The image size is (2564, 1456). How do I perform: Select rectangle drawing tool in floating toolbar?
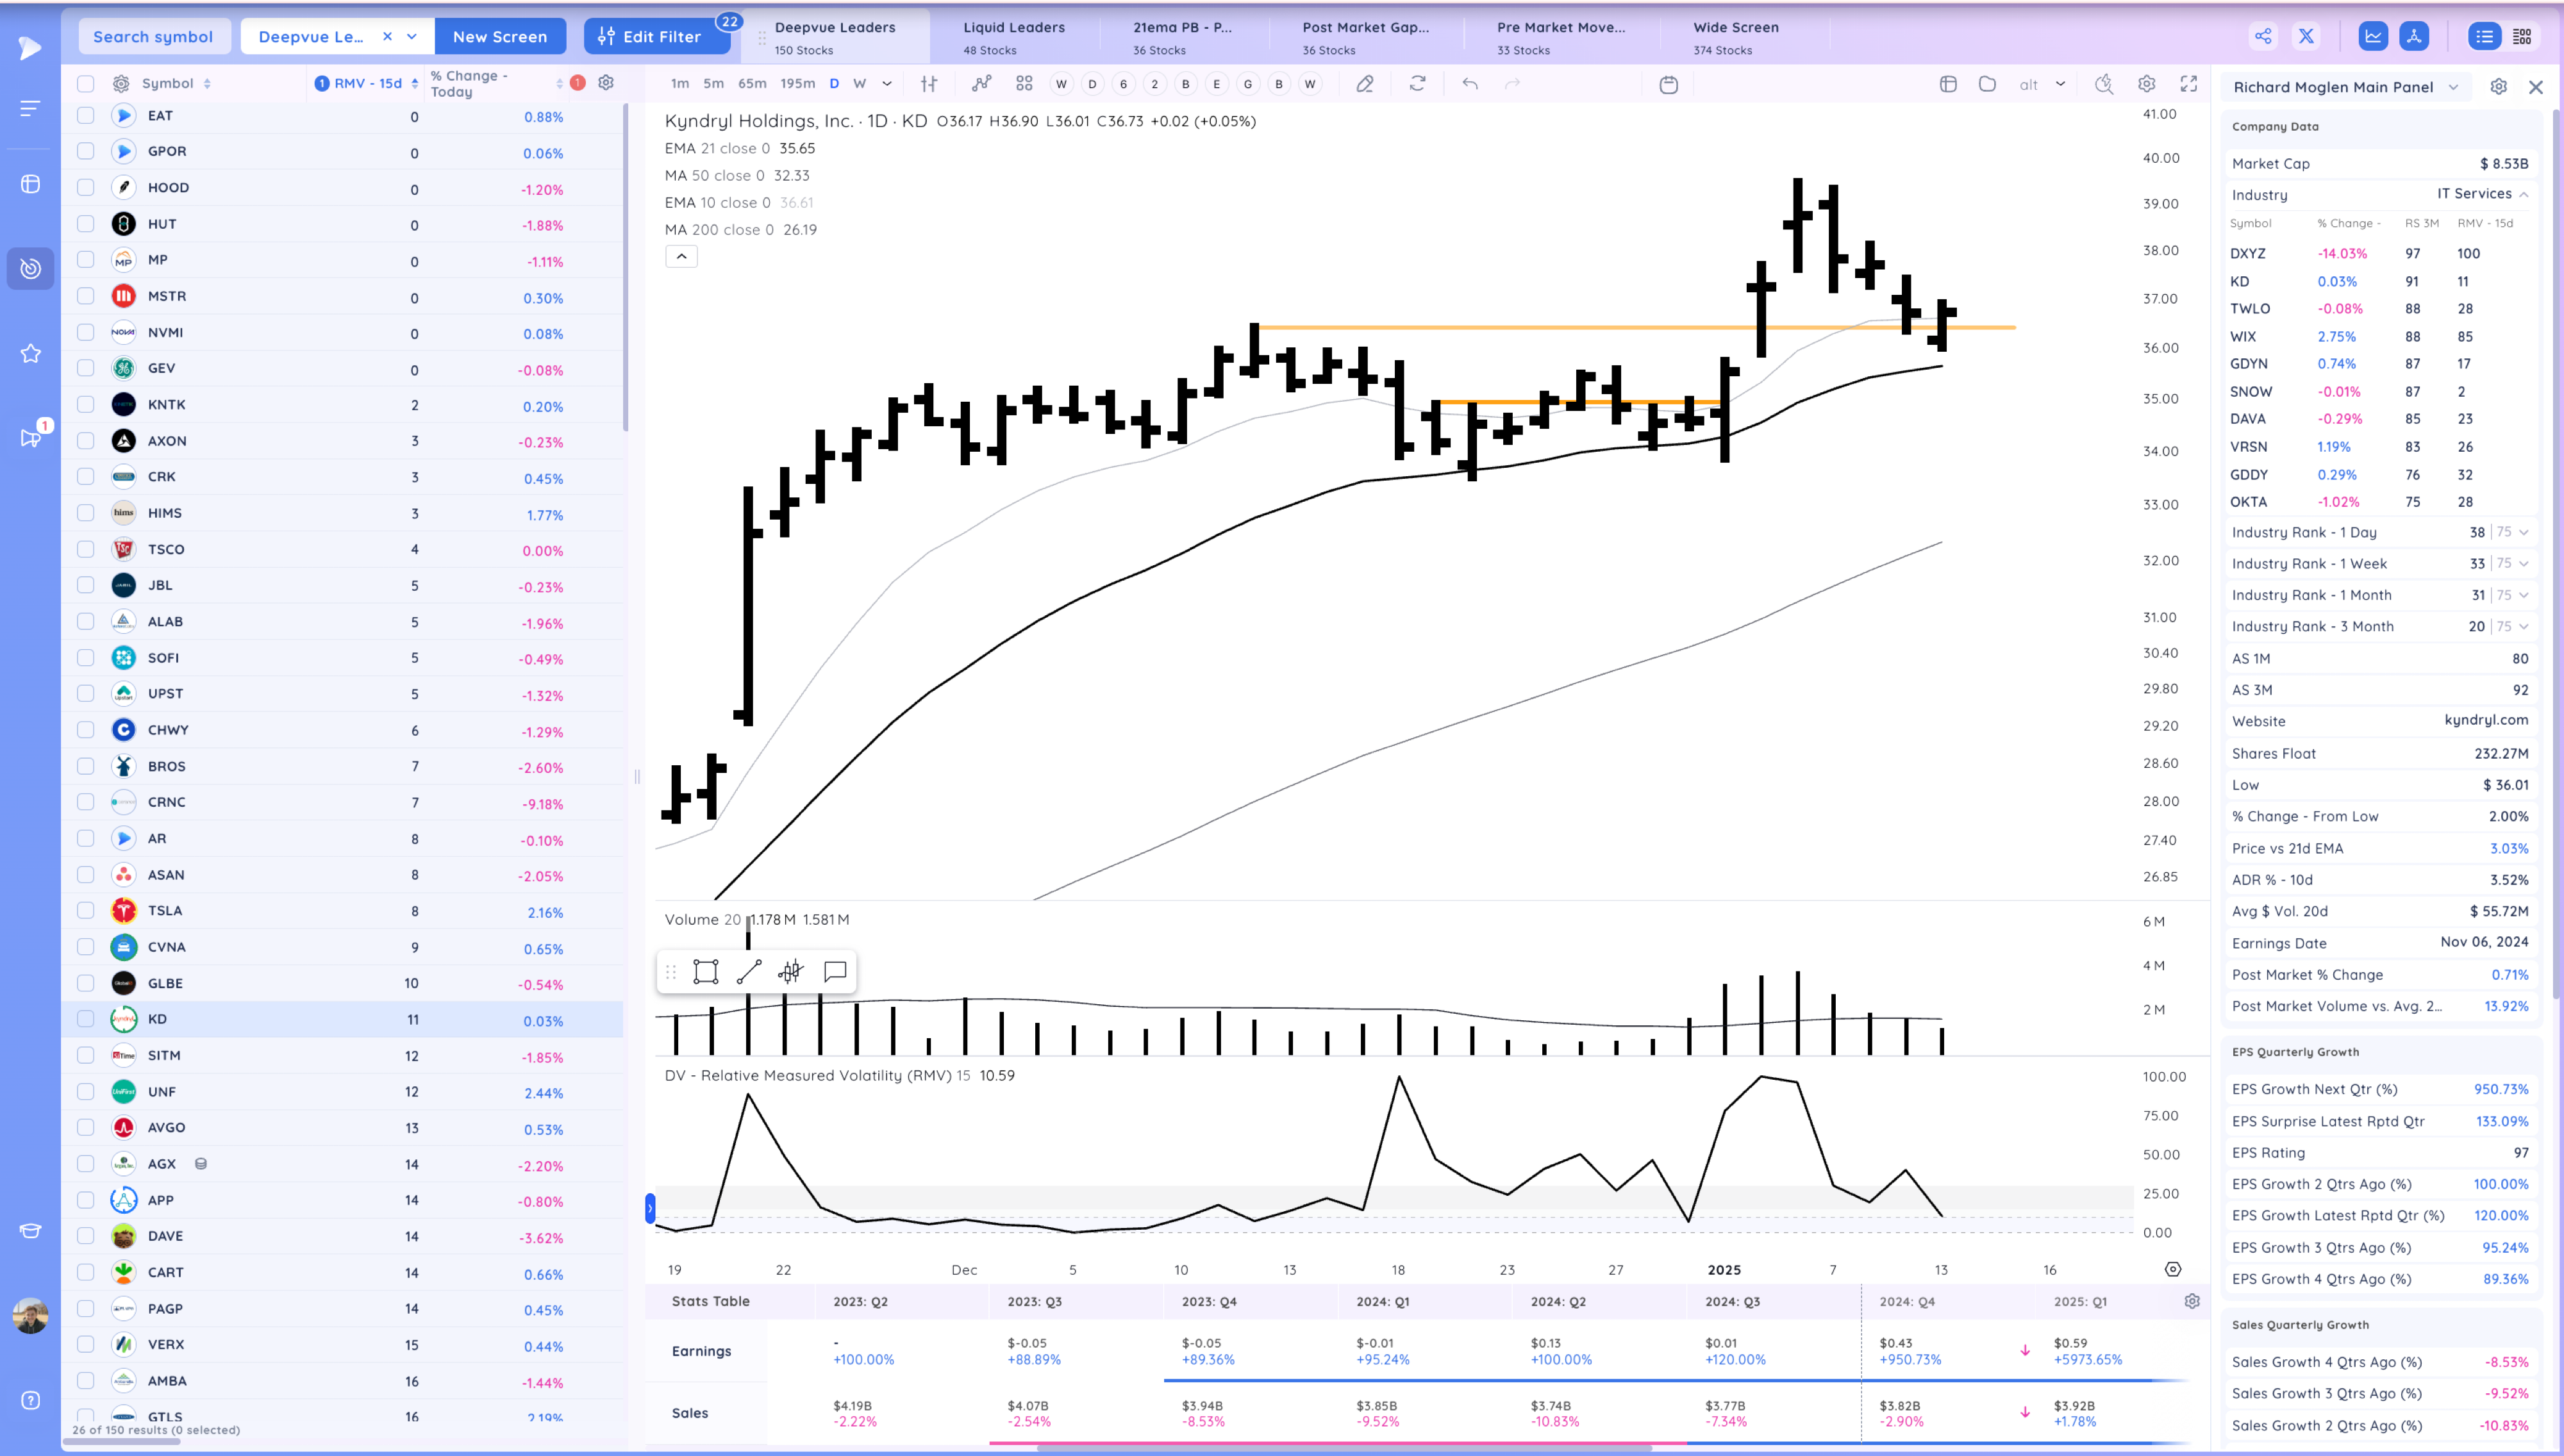point(706,972)
